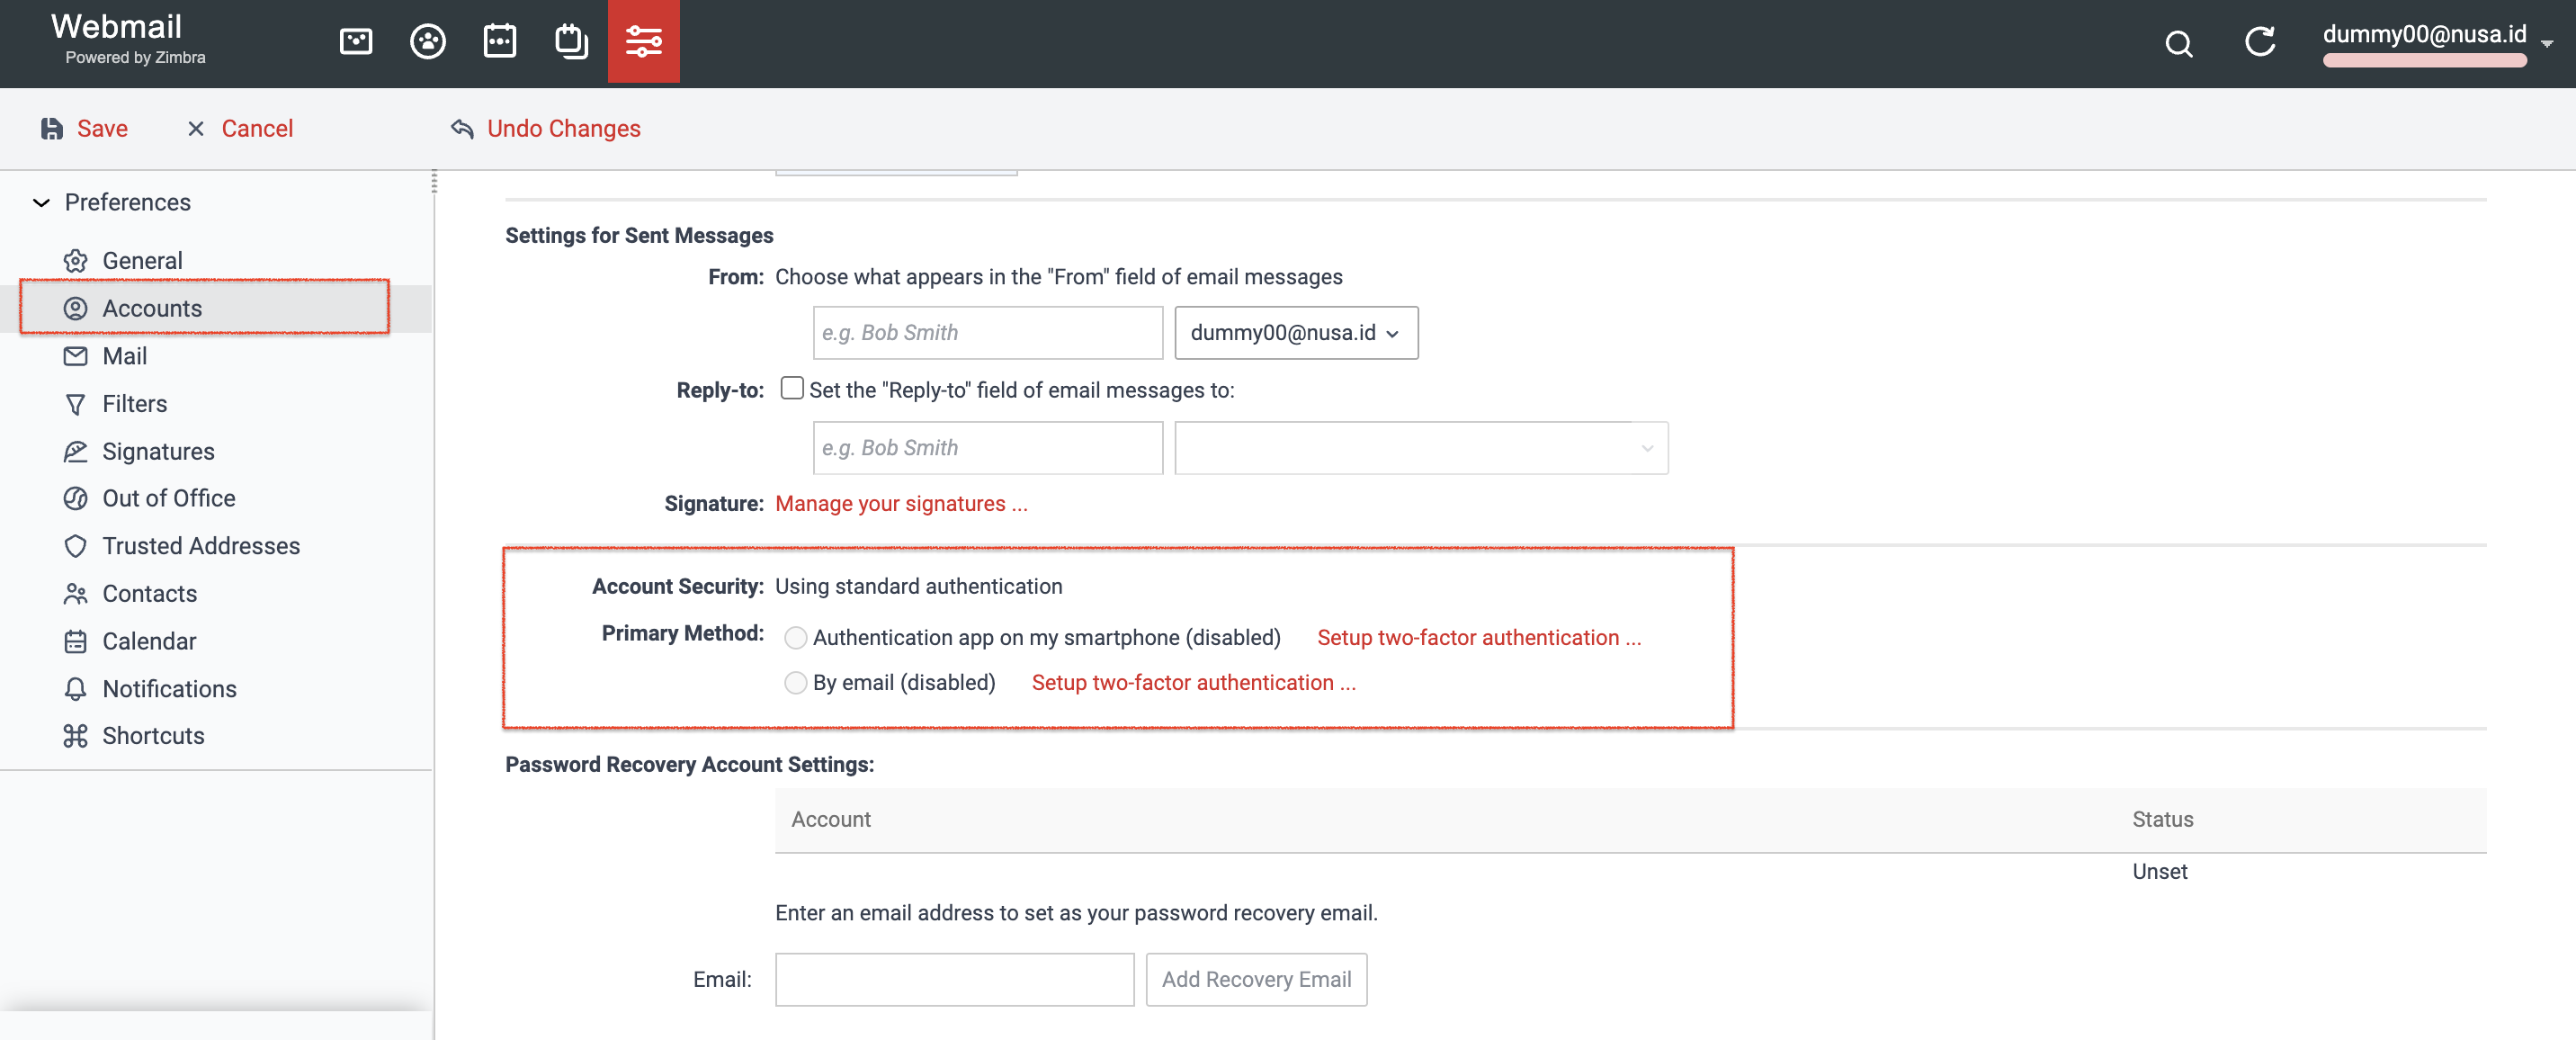
Task: Click the Mail envelope icon in sidebar
Action: [x=75, y=356]
